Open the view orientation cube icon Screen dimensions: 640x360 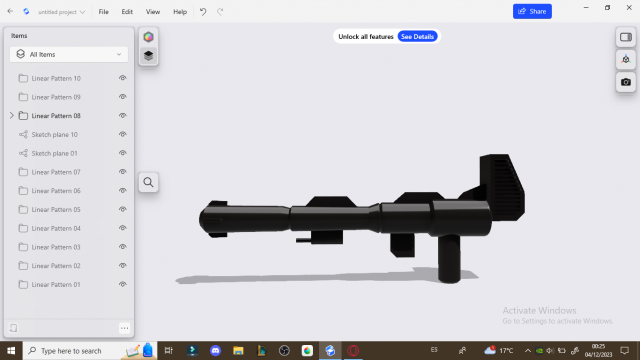[x=626, y=60]
